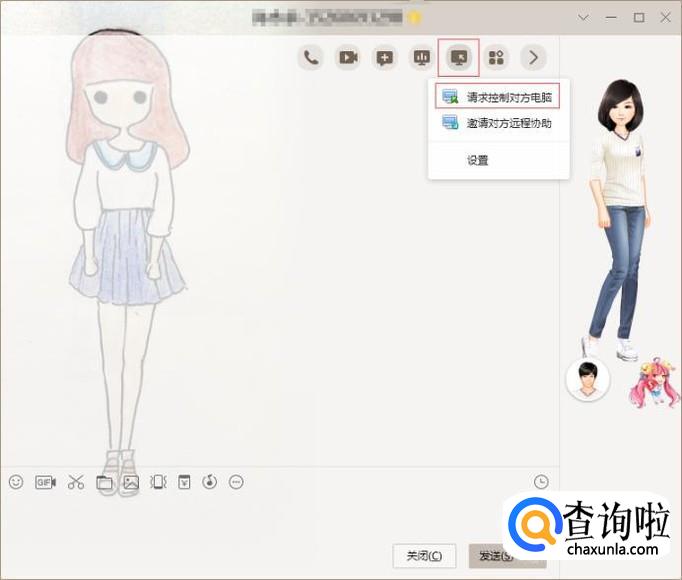Click the create group chat icon
The image size is (682, 580).
coord(385,57)
